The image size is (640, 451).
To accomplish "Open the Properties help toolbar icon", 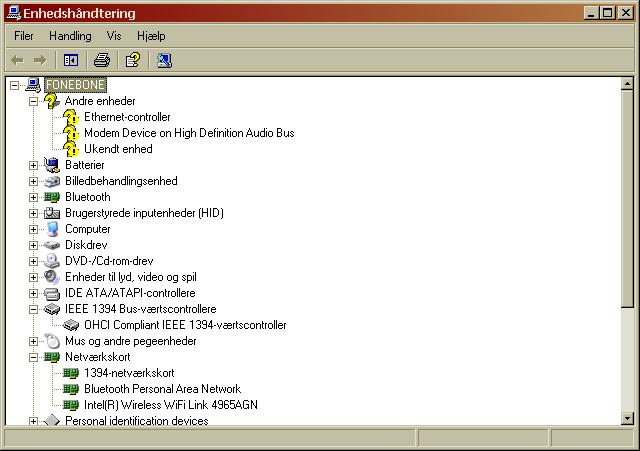I will point(133,60).
